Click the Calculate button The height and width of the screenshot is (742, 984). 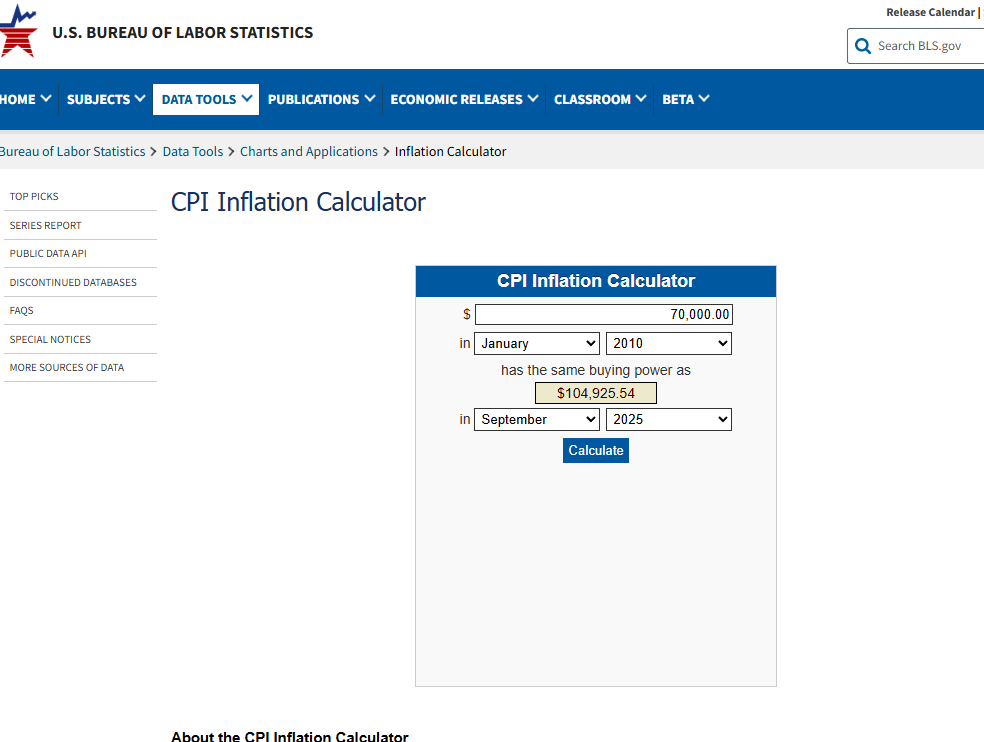(x=596, y=451)
